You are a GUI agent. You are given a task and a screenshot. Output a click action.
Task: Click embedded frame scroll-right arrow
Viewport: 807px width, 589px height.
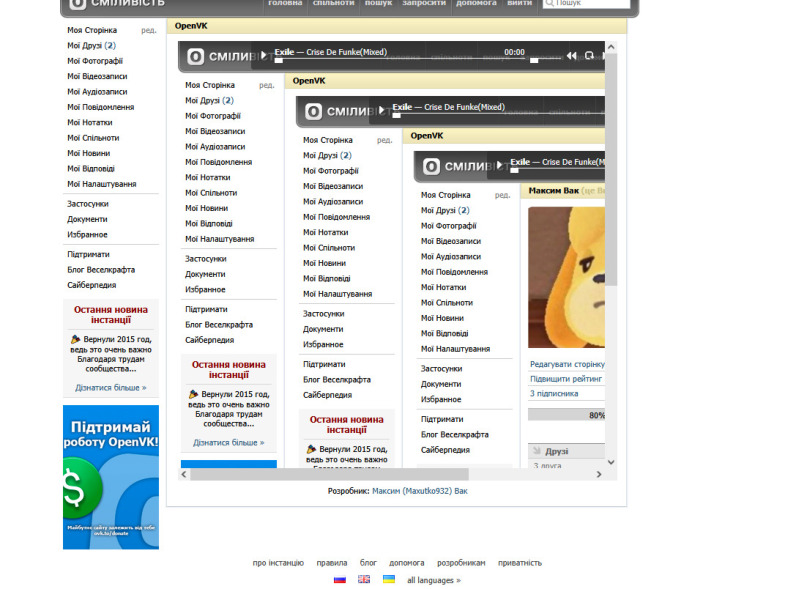[599, 474]
